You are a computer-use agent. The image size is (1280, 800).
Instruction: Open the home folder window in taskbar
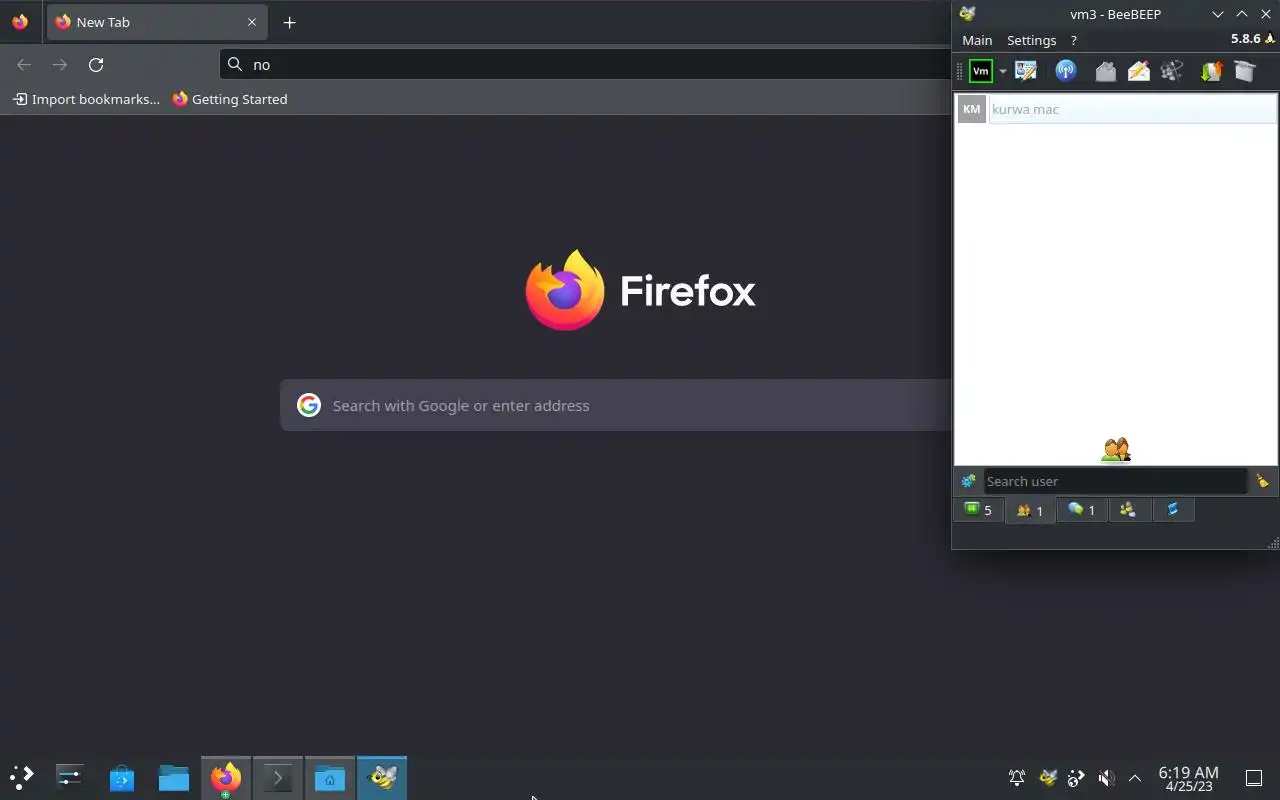pyautogui.click(x=330, y=777)
